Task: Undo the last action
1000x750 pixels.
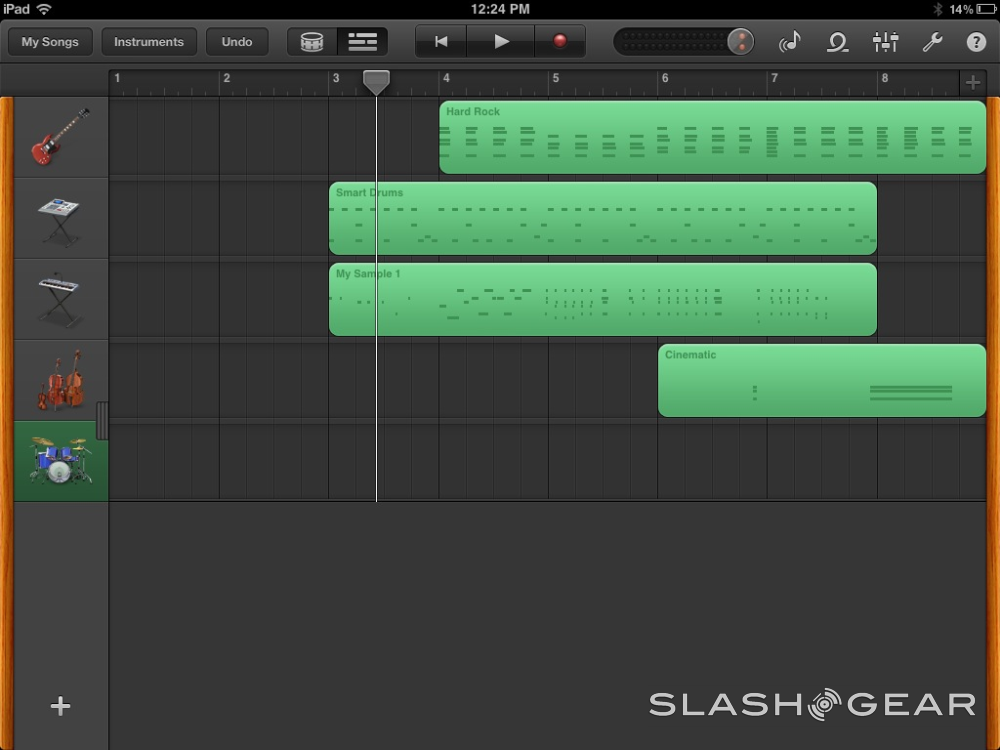Action: [237, 42]
